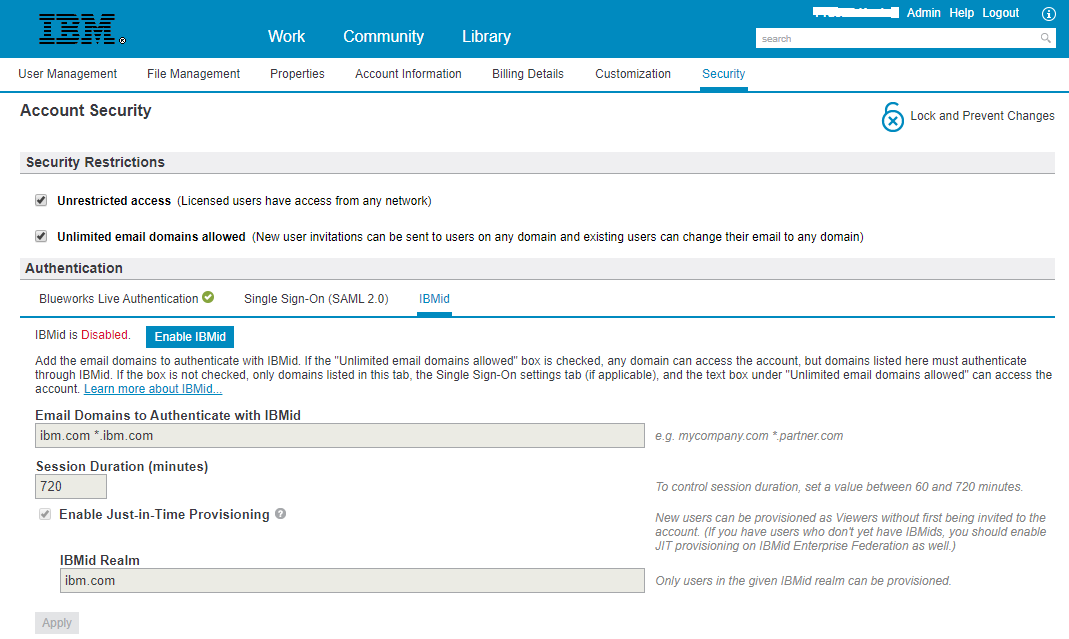Open the Account Information tab
Screen dimensions: 1069x639
pos(408,74)
